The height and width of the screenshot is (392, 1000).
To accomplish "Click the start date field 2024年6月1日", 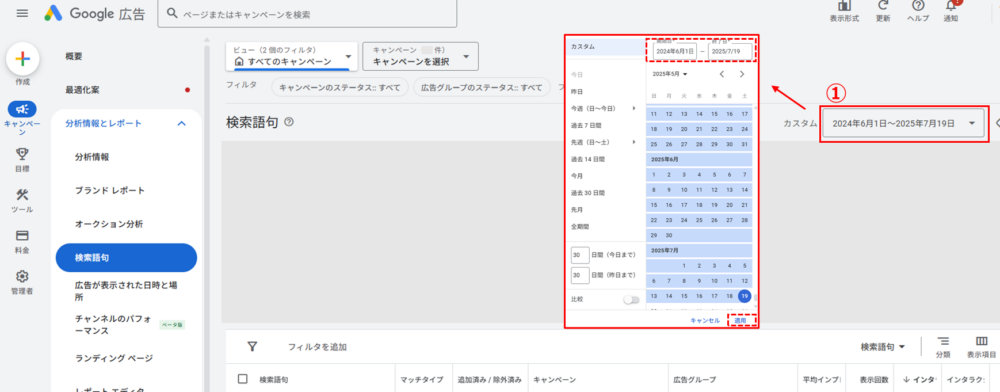I will [675, 51].
